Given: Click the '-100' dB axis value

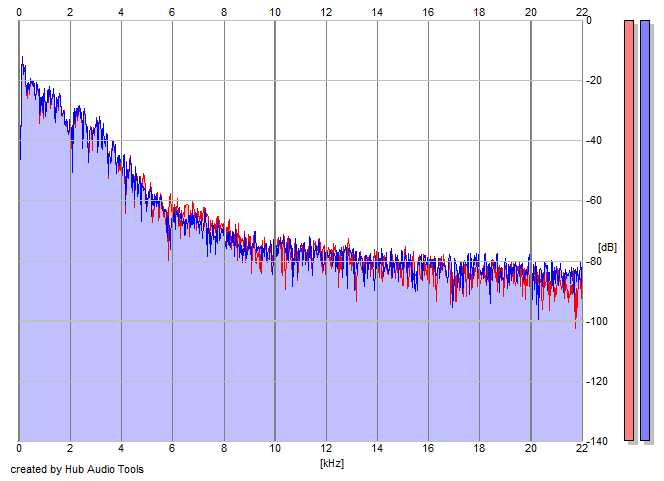Looking at the screenshot, I should (x=597, y=321).
